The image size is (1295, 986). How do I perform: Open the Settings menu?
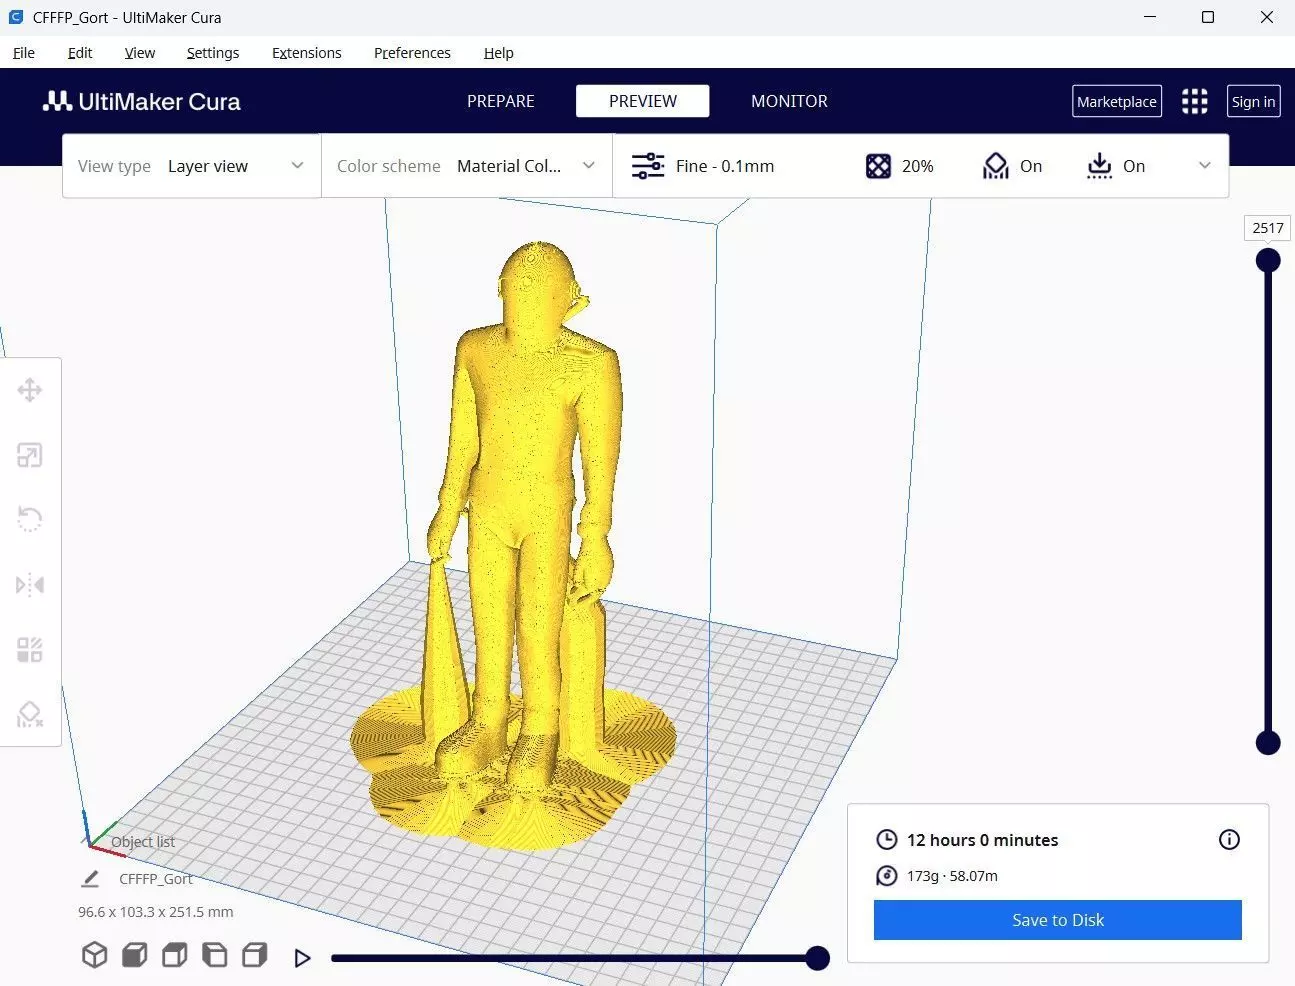(x=213, y=53)
